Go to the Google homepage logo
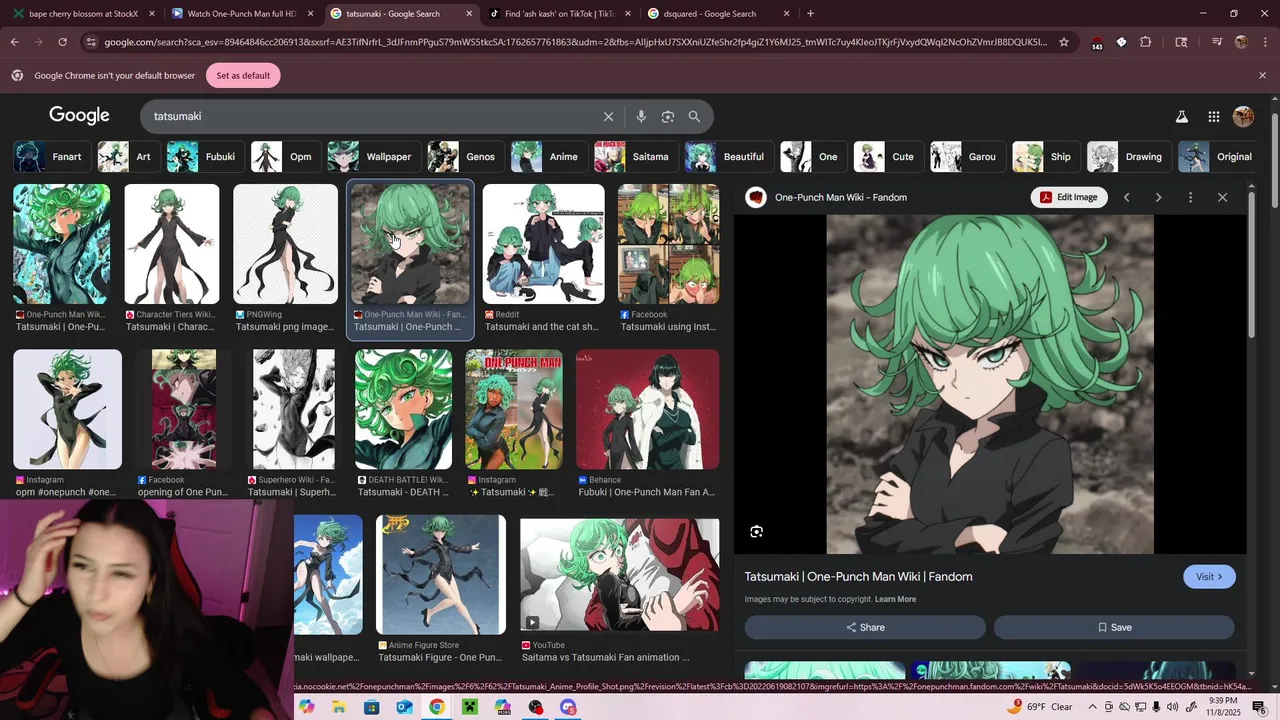This screenshot has height=720, width=1280. (79, 115)
